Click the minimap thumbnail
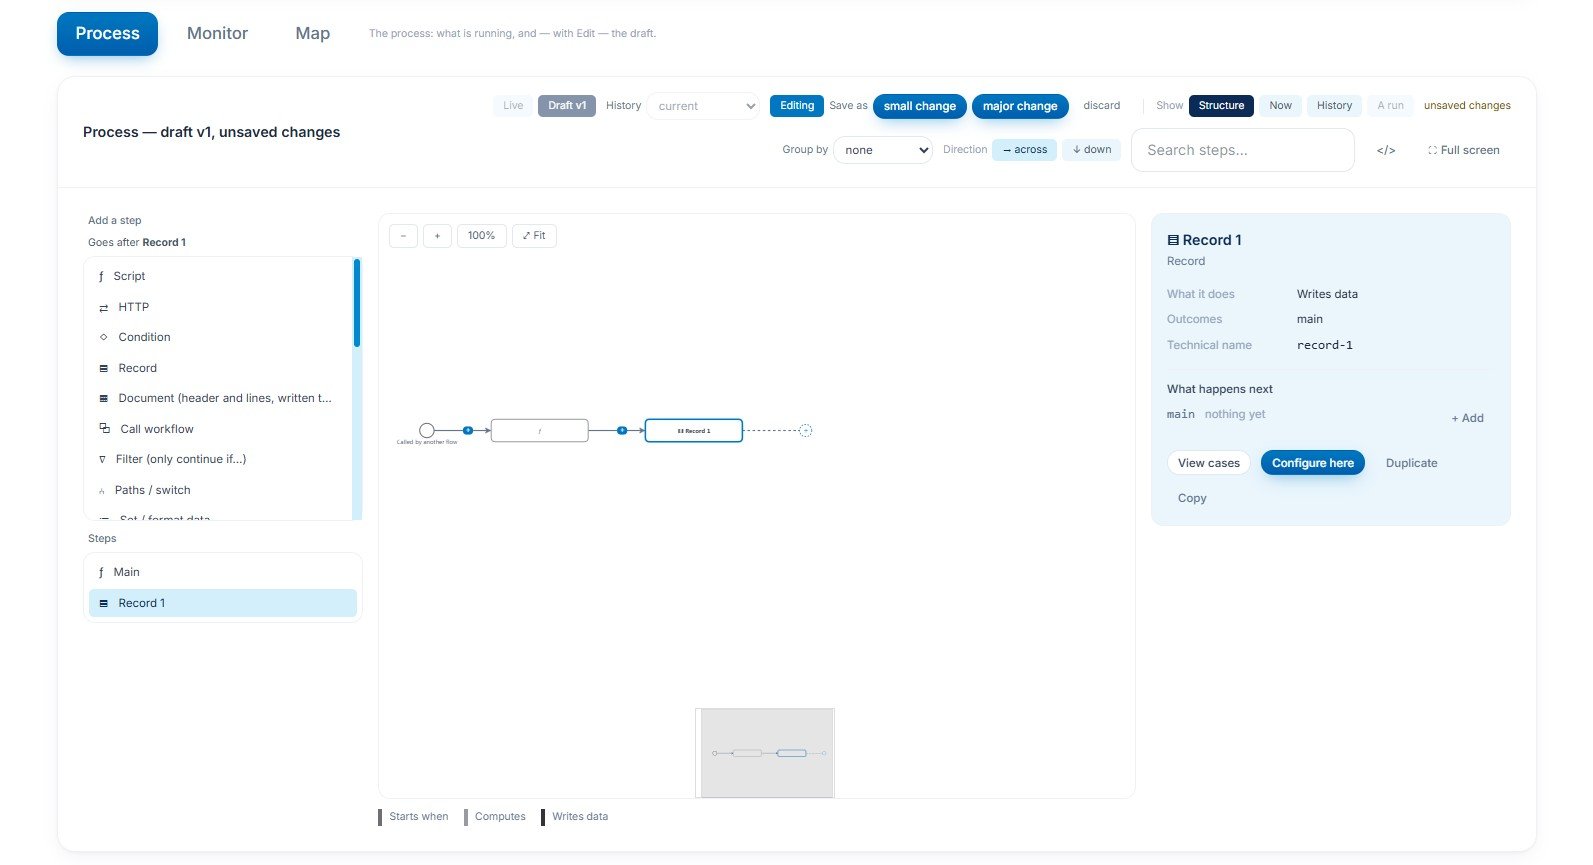The height and width of the screenshot is (865, 1593). point(765,753)
